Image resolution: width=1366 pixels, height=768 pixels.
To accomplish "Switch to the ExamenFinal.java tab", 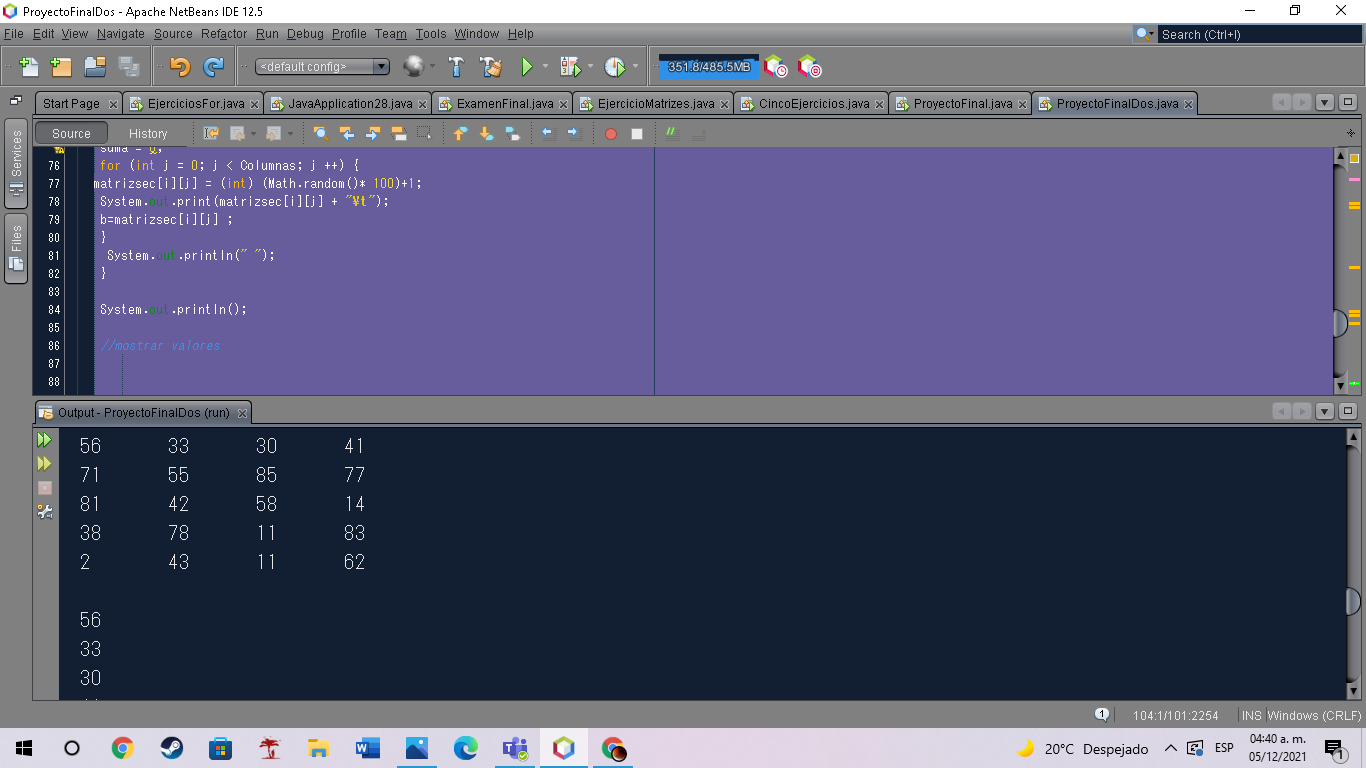I will pos(505,103).
